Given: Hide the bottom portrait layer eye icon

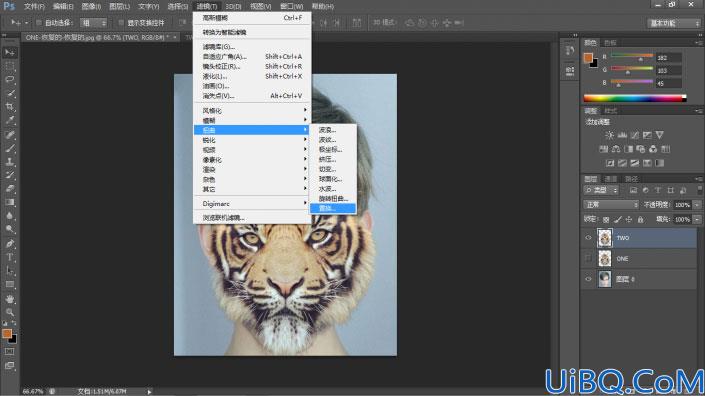Looking at the screenshot, I should [588, 279].
